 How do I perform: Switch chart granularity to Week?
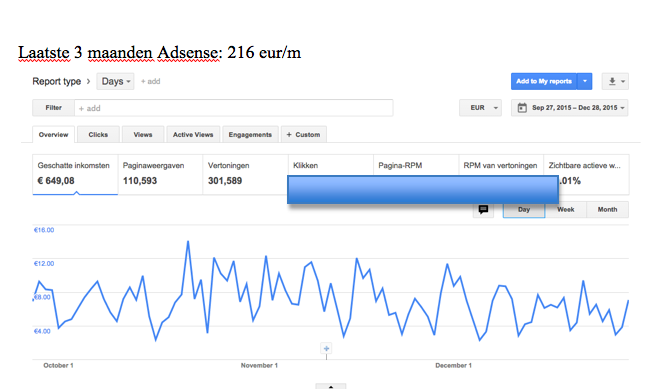566,209
